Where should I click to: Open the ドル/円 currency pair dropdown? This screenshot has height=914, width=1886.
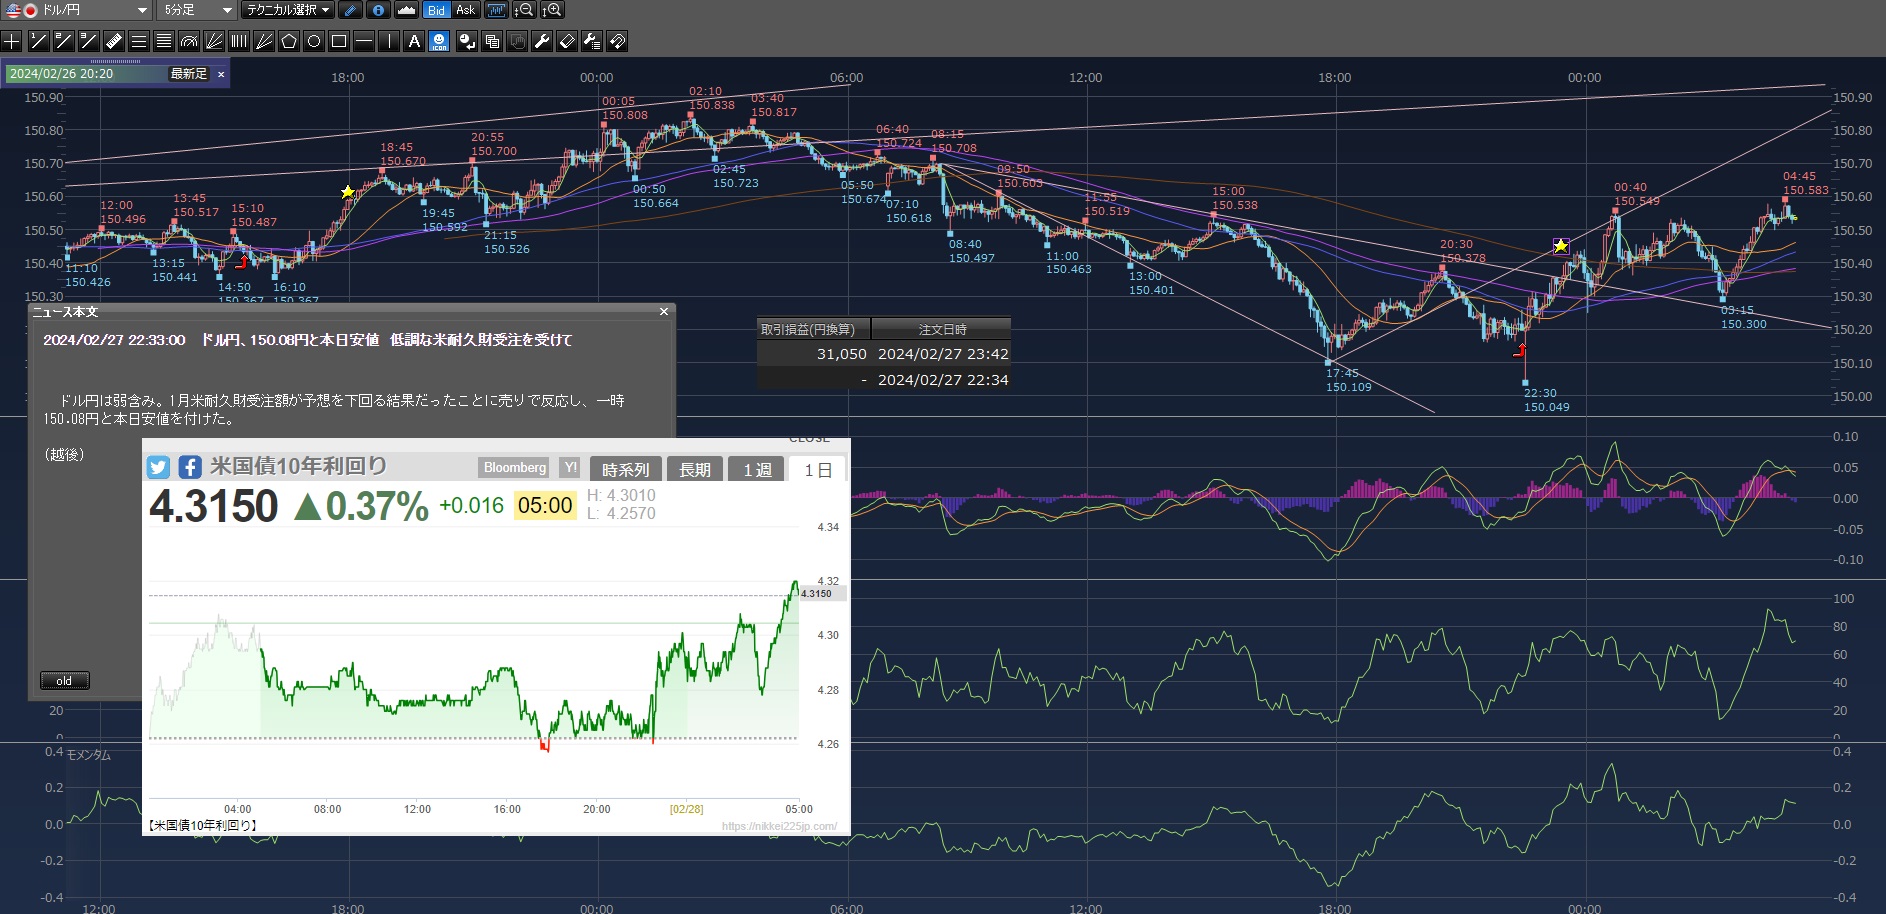coord(76,10)
